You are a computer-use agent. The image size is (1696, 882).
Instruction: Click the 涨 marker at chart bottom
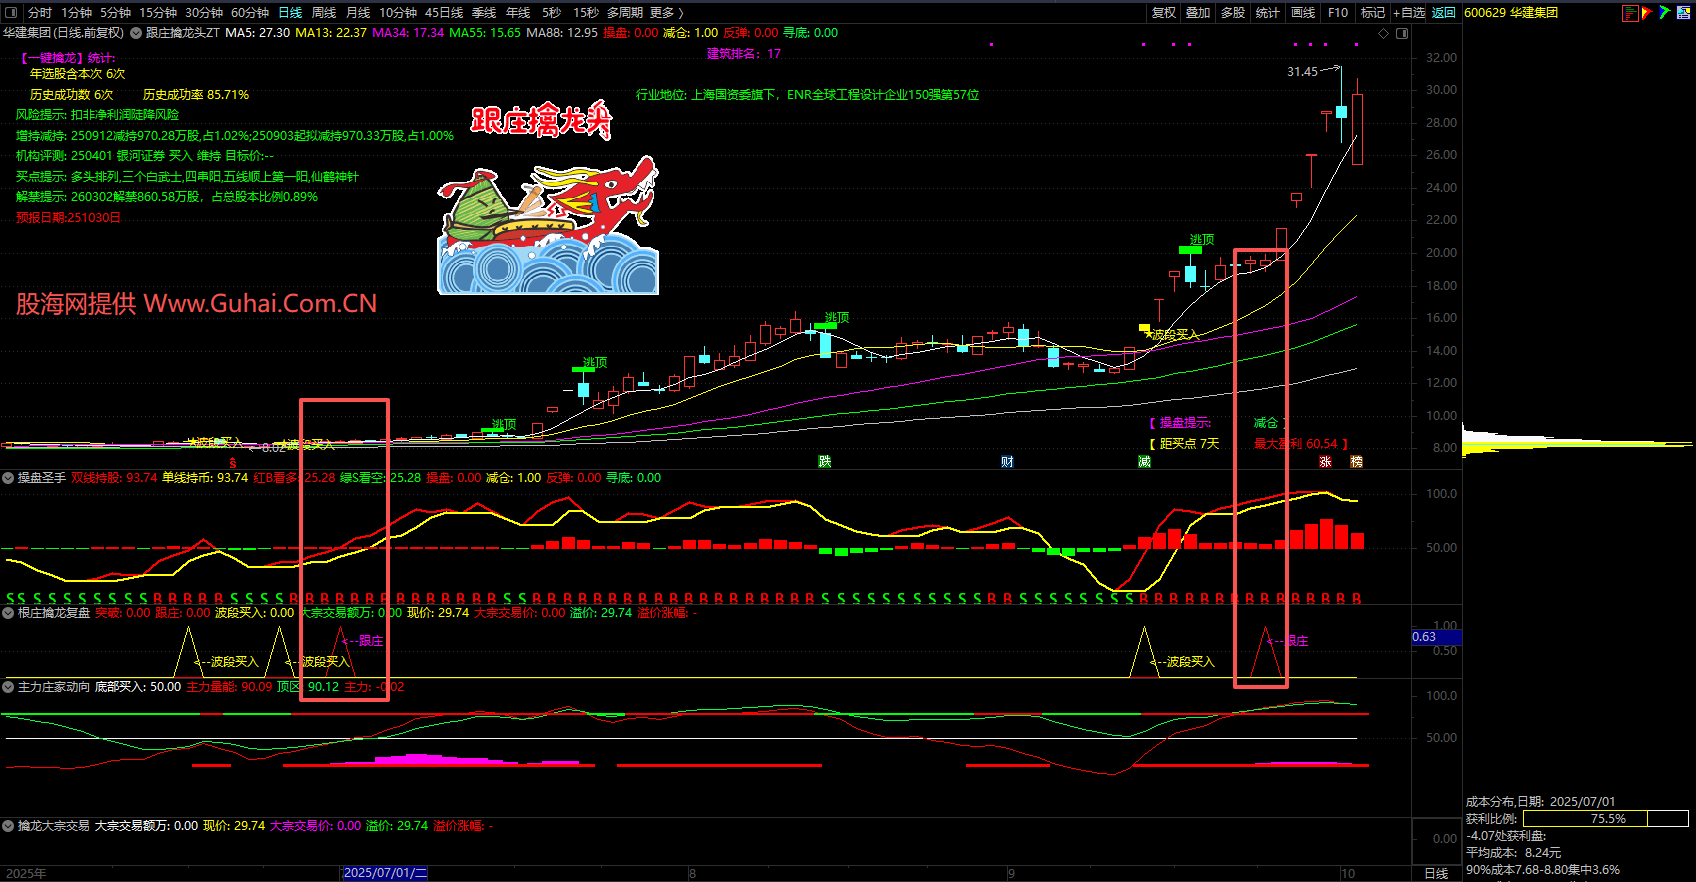point(1326,461)
